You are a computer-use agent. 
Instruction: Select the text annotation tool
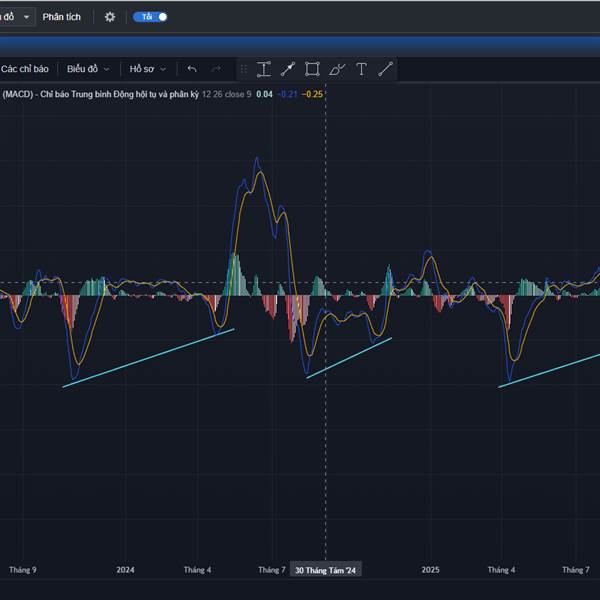[x=361, y=69]
